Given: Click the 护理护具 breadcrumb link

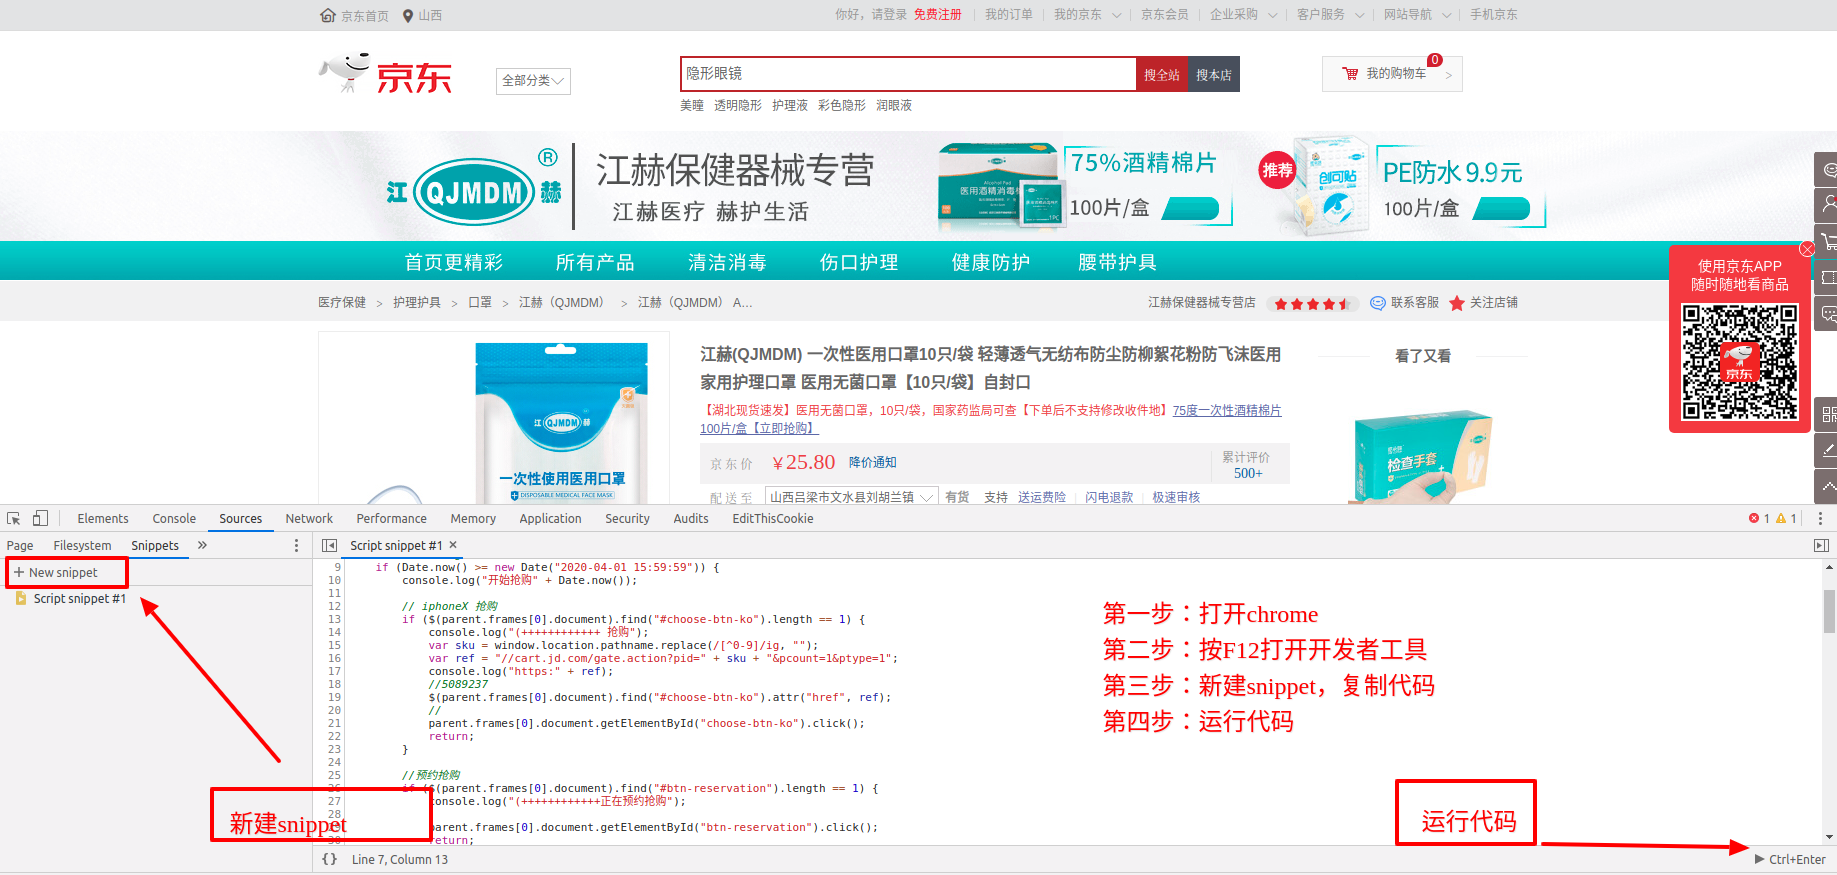Looking at the screenshot, I should click(417, 302).
